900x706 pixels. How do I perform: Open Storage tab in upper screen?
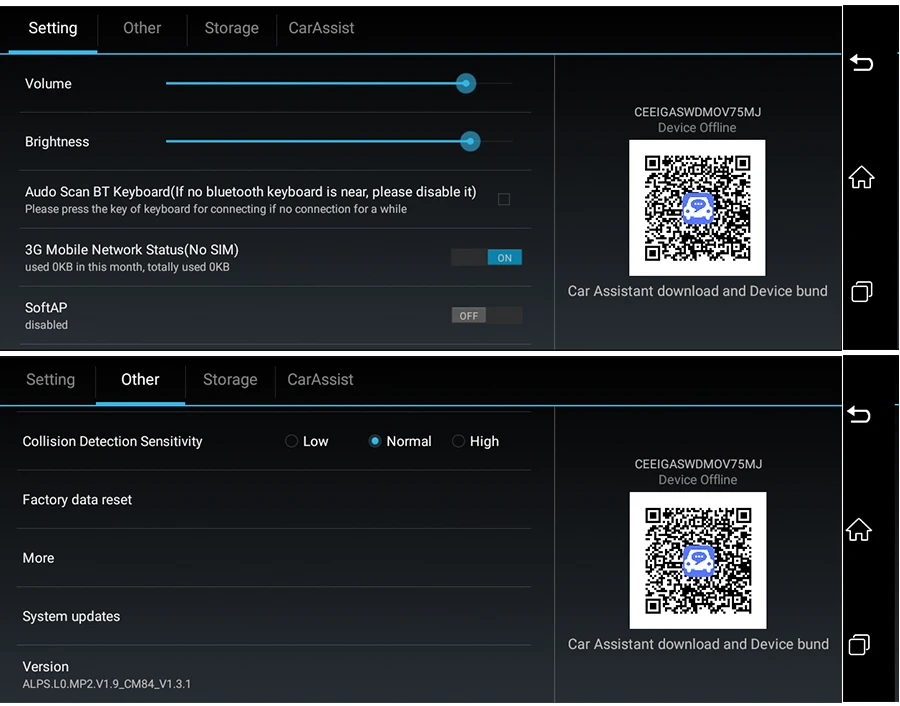231,28
